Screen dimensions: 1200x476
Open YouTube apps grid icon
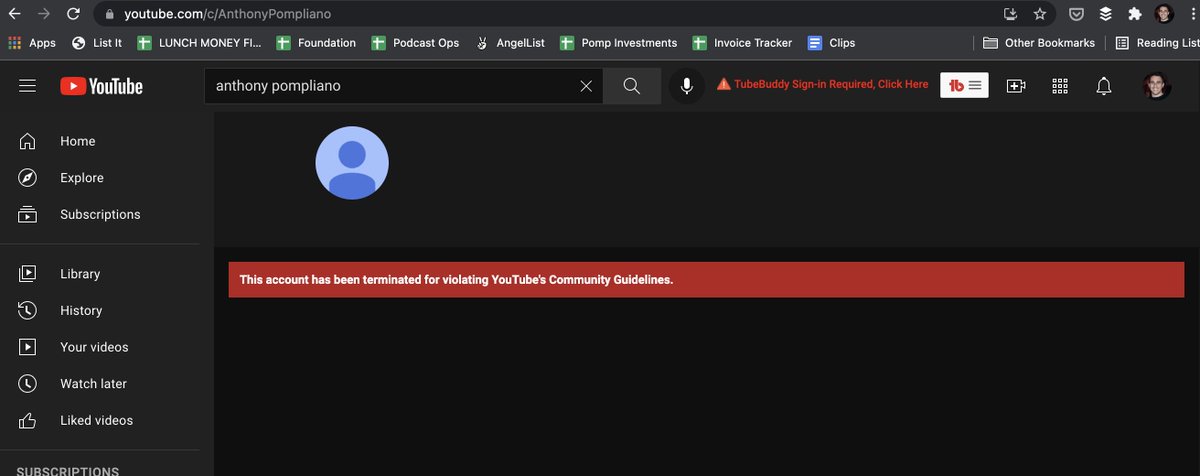(x=1060, y=86)
